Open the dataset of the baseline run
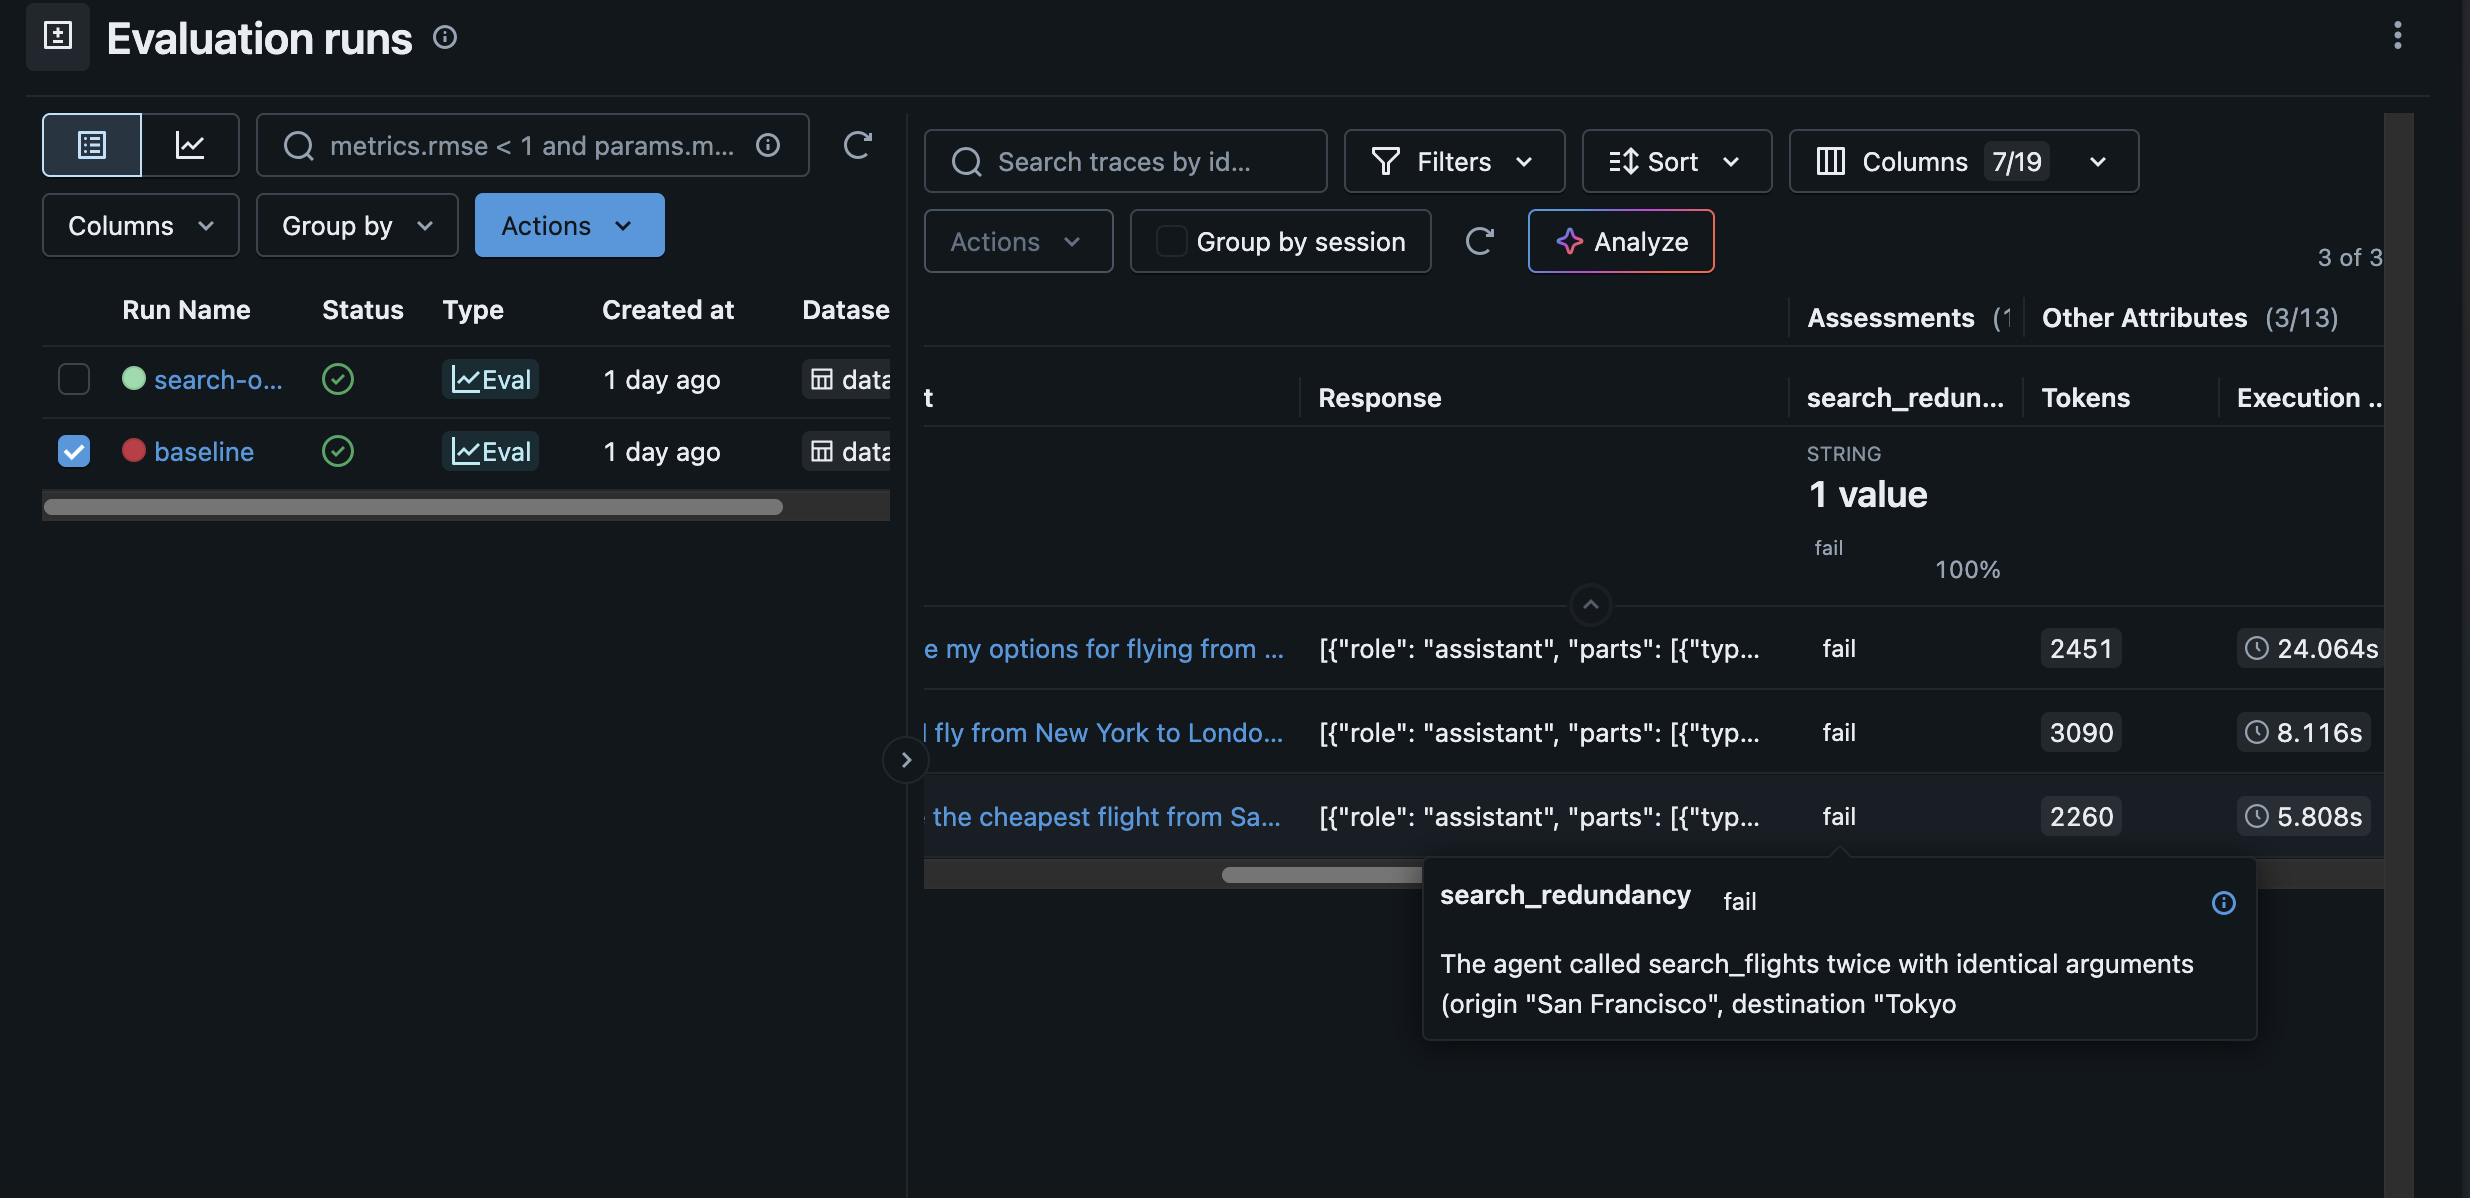Viewport: 2470px width, 1198px height. [x=848, y=451]
